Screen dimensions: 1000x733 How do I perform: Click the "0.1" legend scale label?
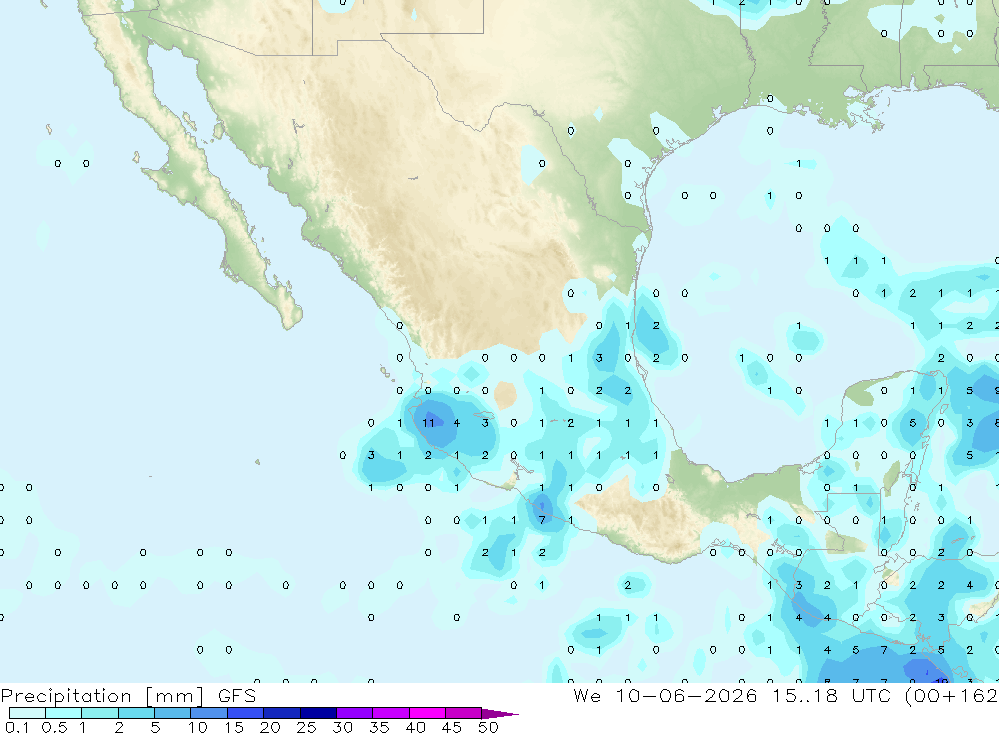17,727
